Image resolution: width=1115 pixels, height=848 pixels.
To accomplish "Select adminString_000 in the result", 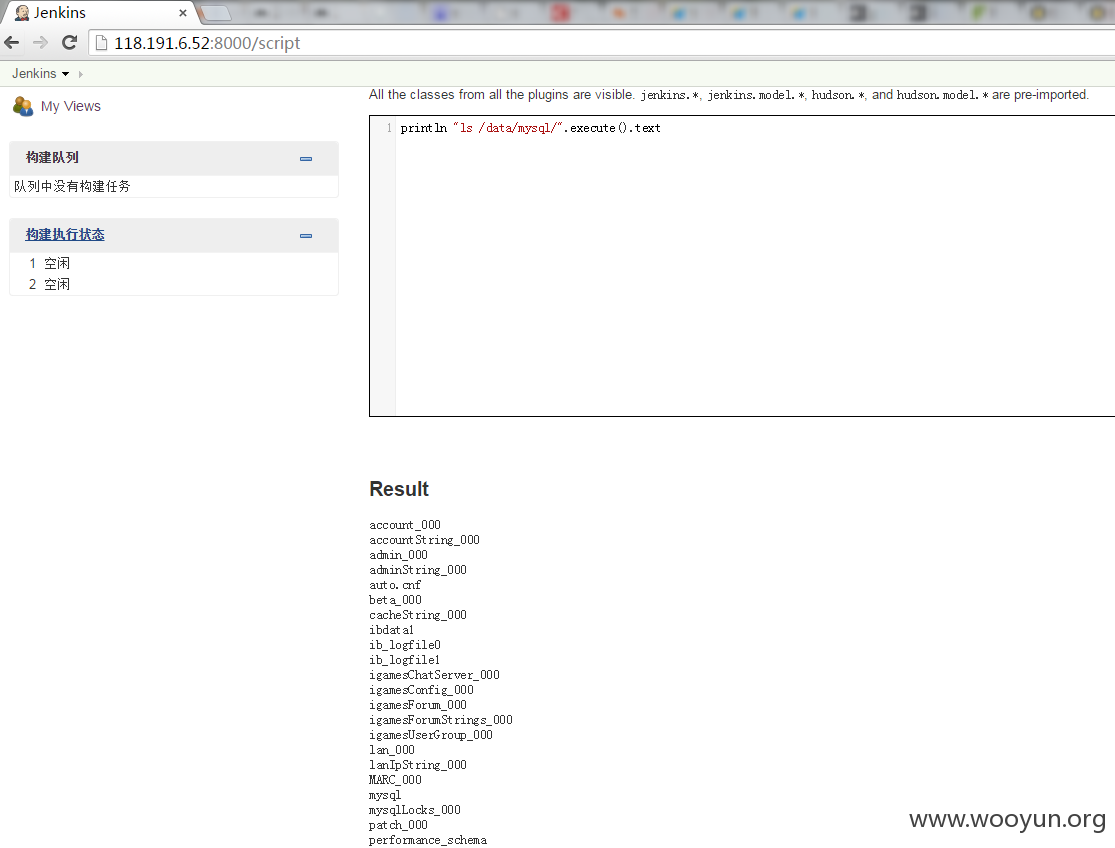I will tap(418, 570).
